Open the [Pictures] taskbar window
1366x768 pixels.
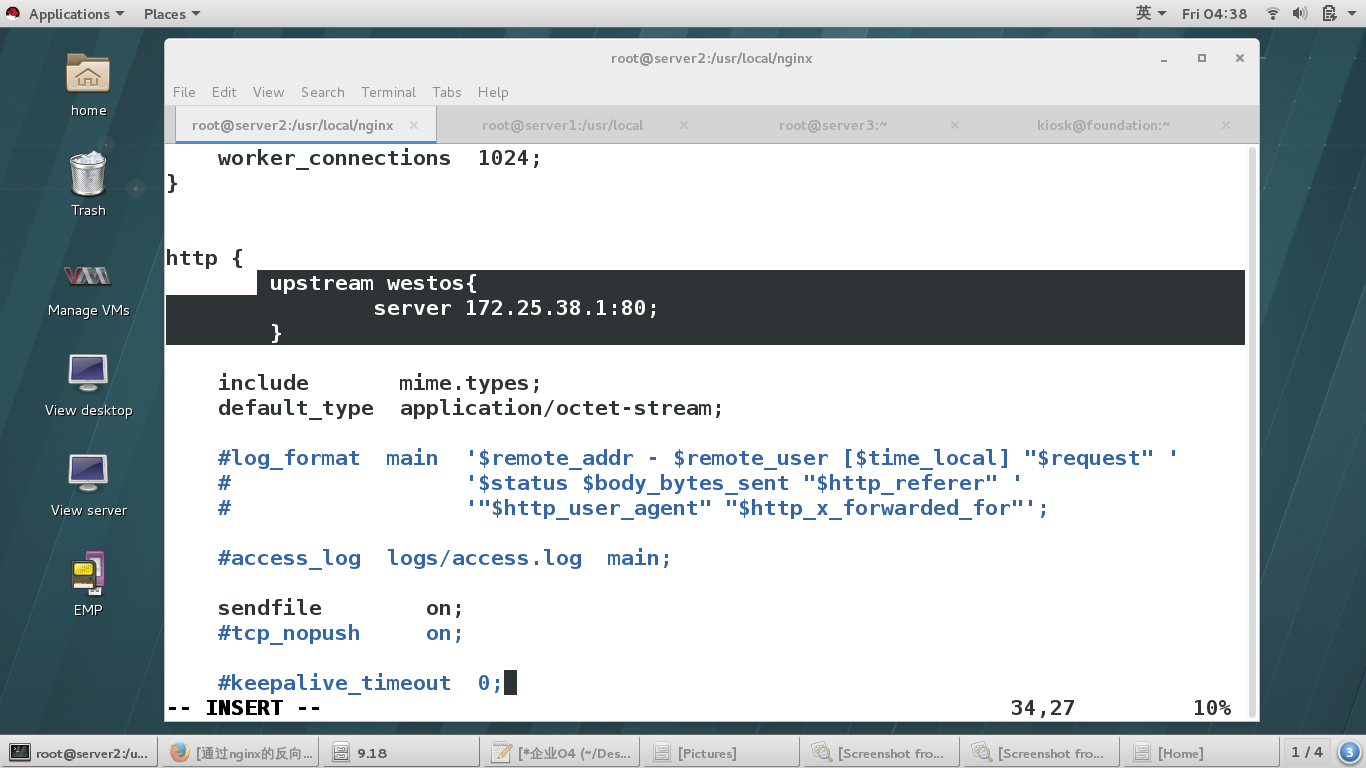tap(721, 753)
